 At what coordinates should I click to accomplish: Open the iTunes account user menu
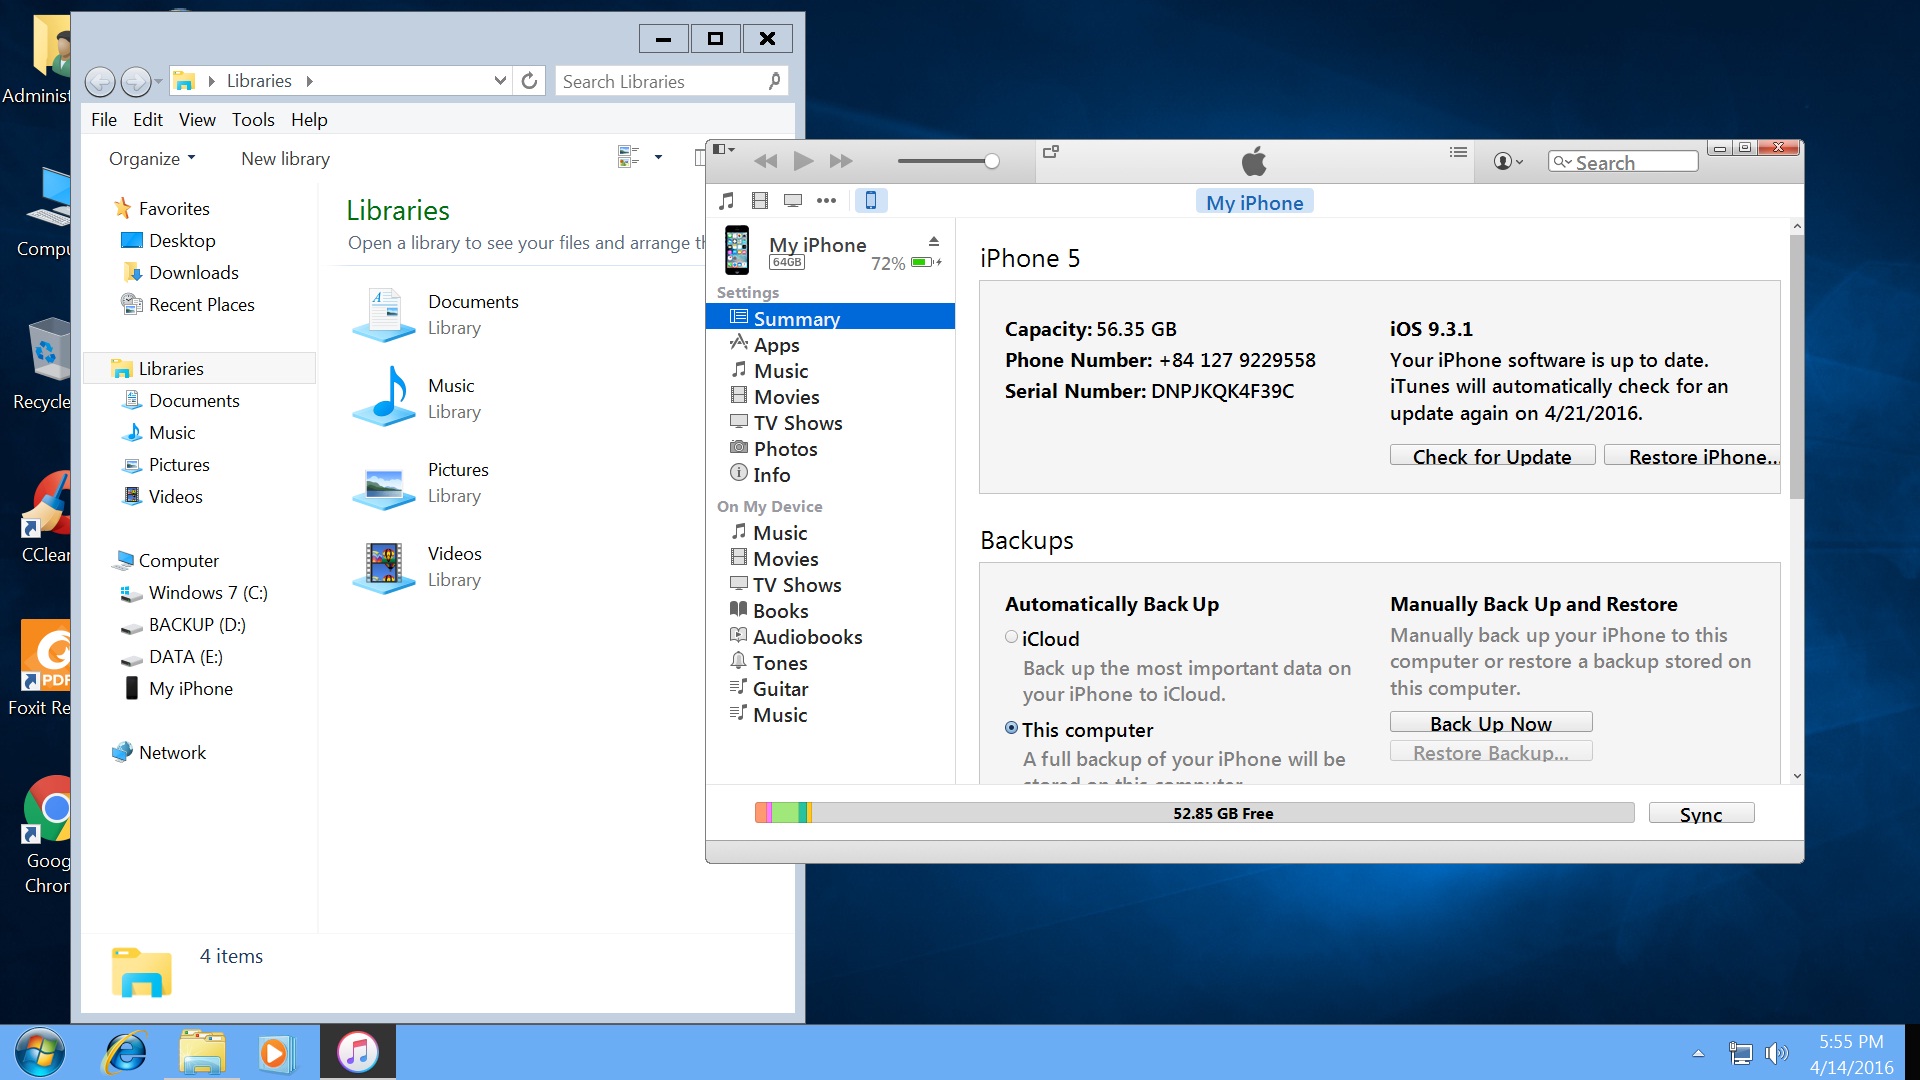pos(1508,161)
